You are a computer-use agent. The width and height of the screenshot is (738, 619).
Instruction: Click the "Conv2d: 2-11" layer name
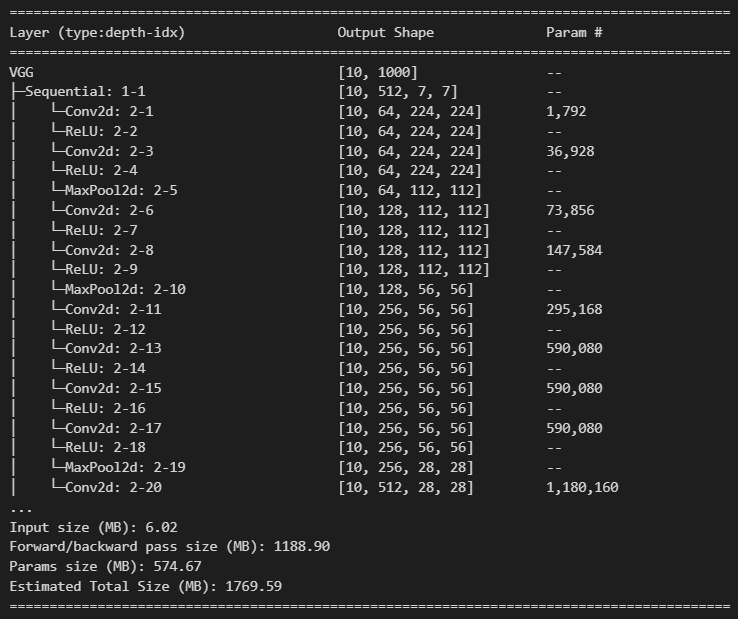pyautogui.click(x=113, y=309)
